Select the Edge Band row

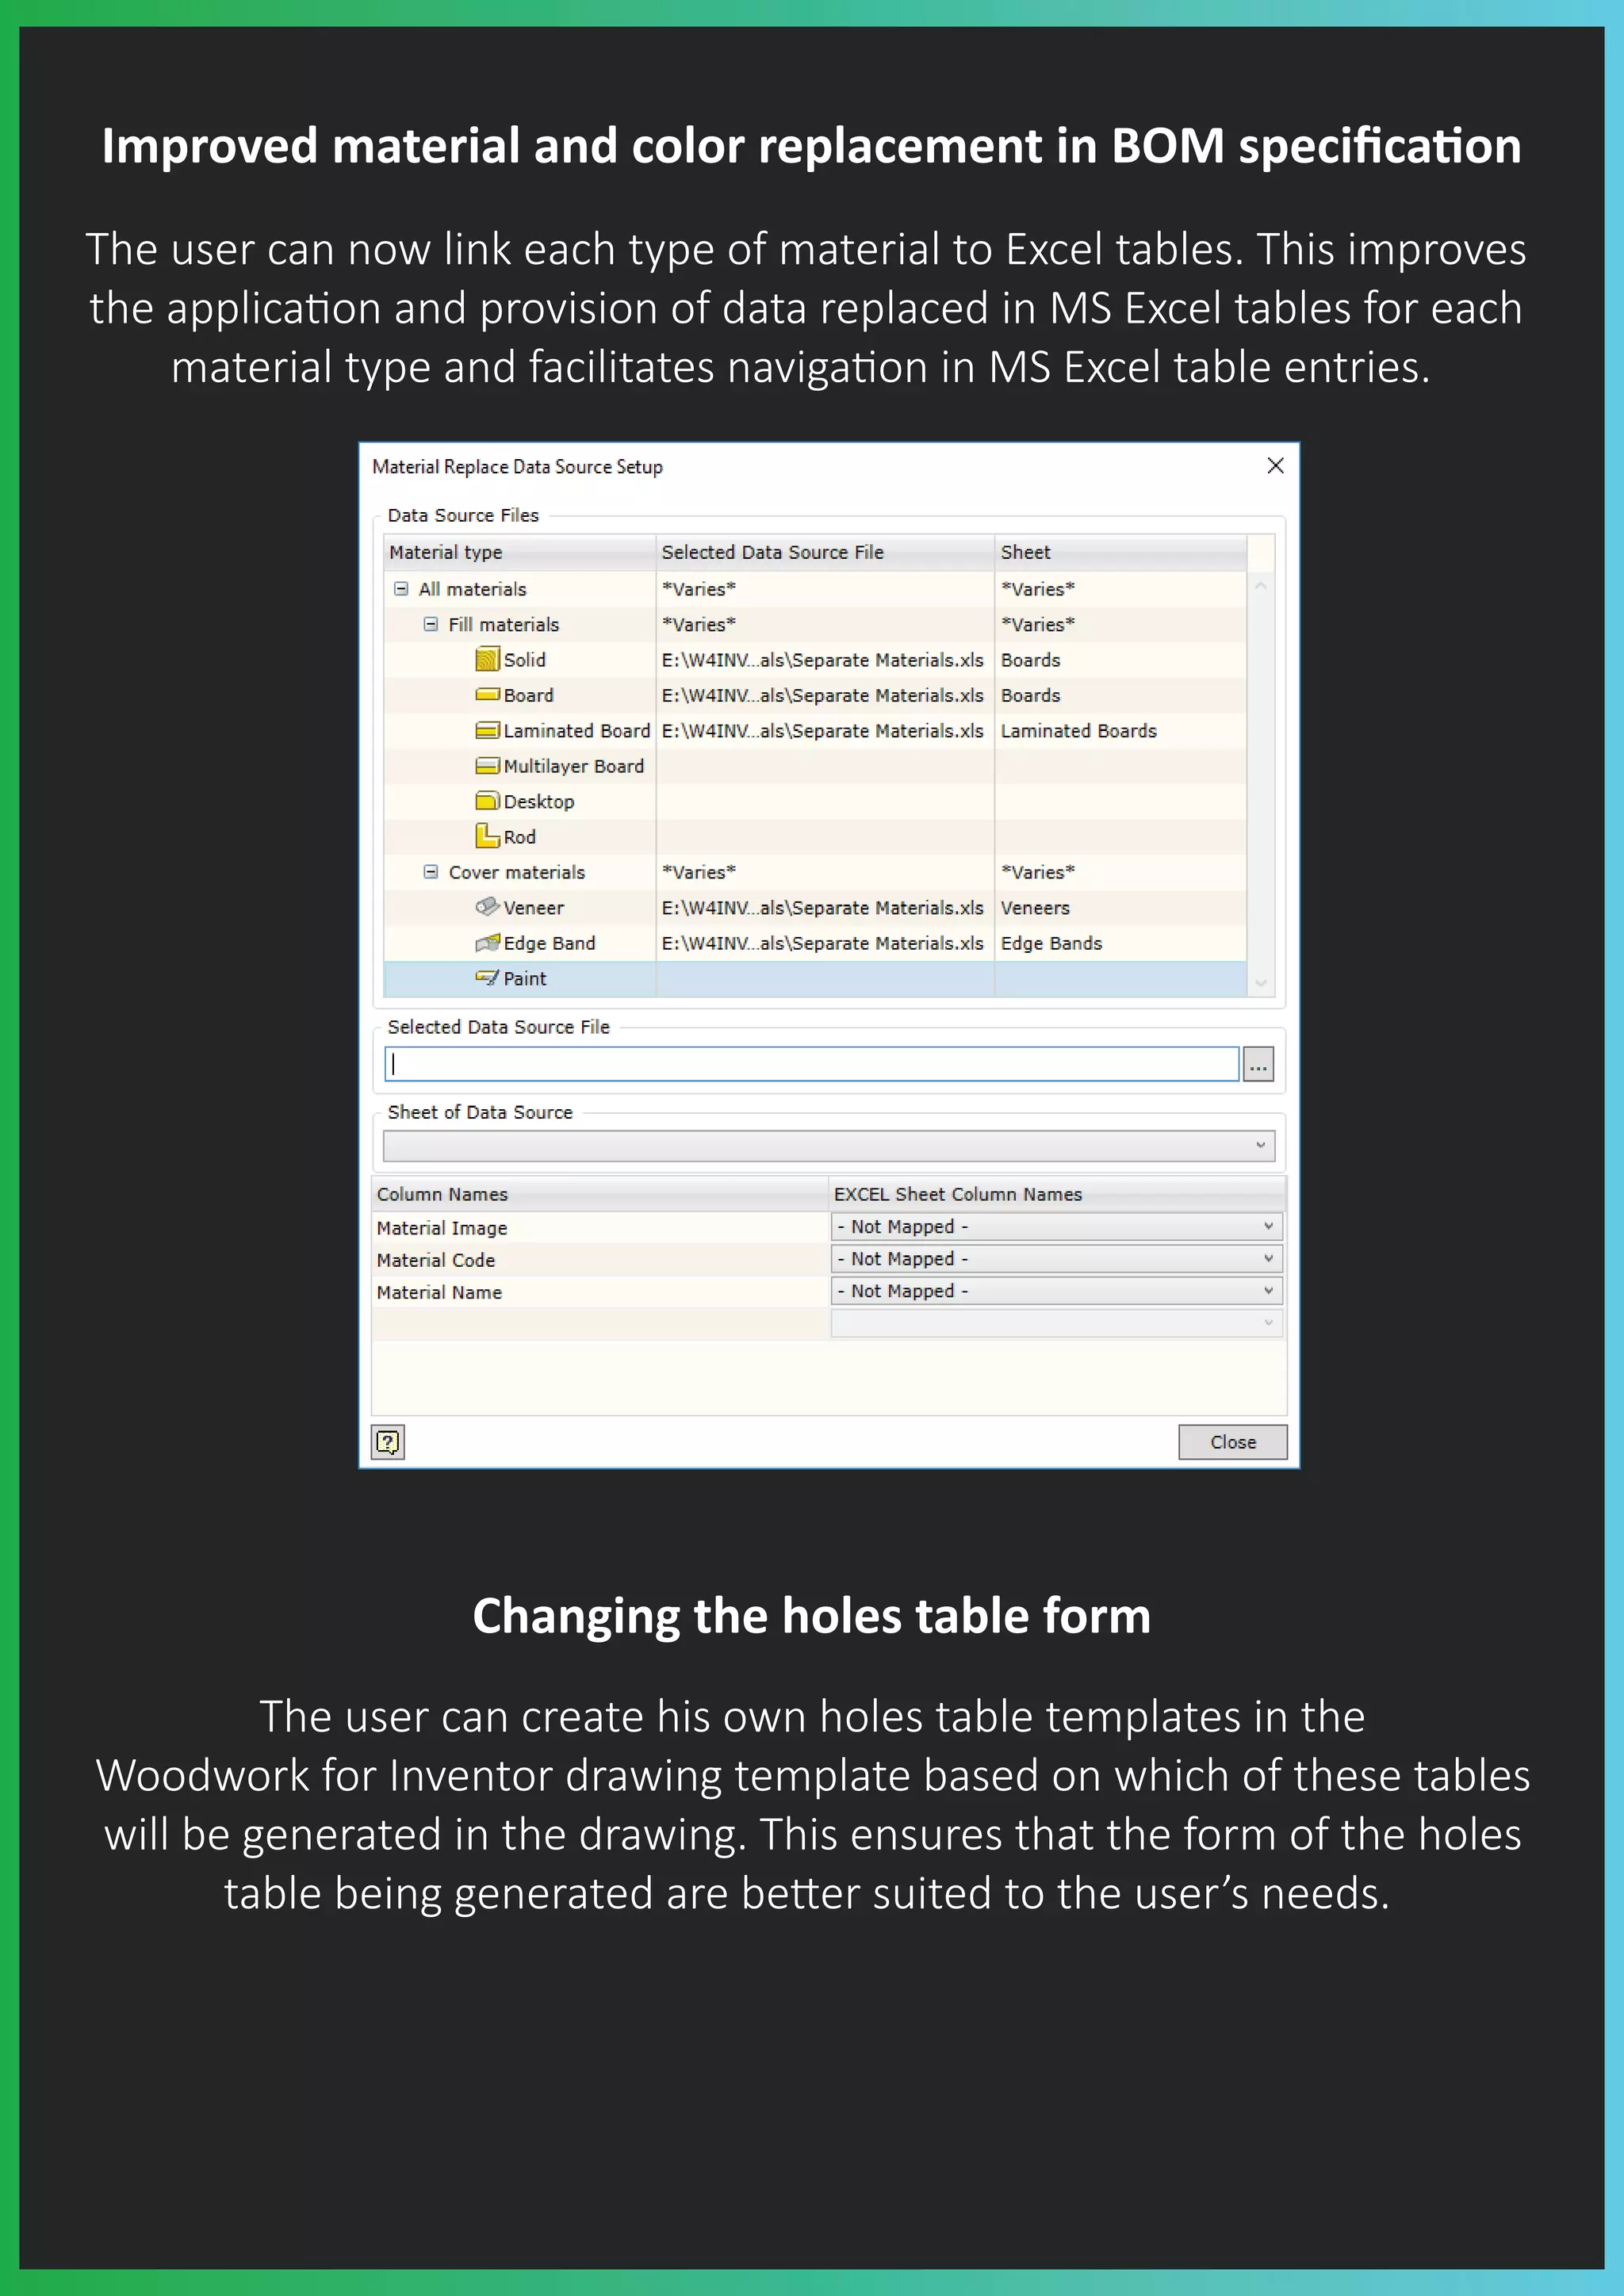pos(815,942)
